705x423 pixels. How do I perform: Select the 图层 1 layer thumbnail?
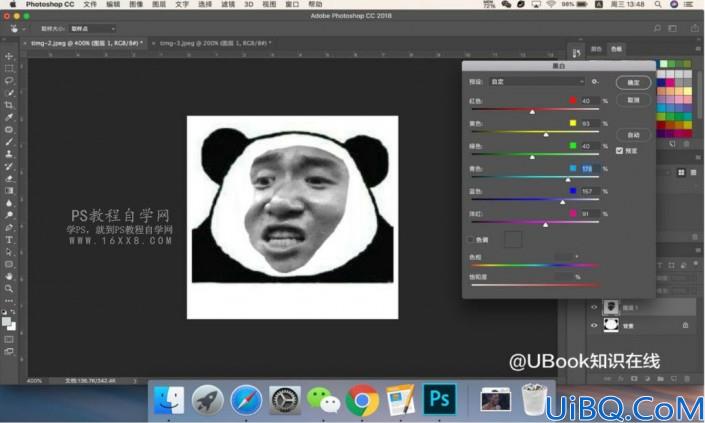pyautogui.click(x=611, y=307)
